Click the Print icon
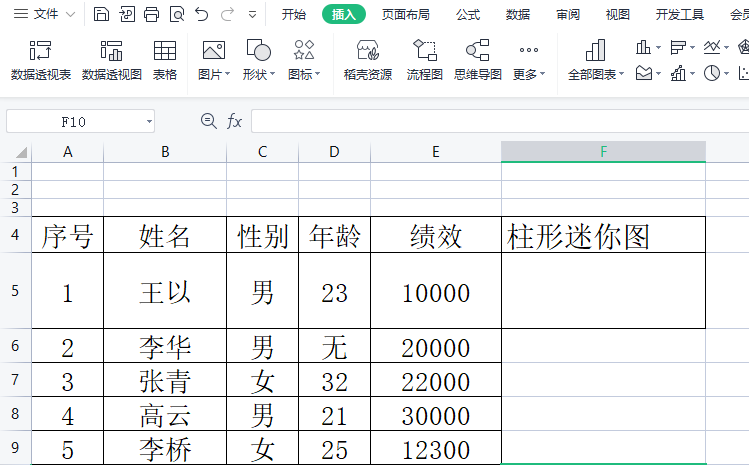Image resolution: width=749 pixels, height=465 pixels. tap(151, 15)
